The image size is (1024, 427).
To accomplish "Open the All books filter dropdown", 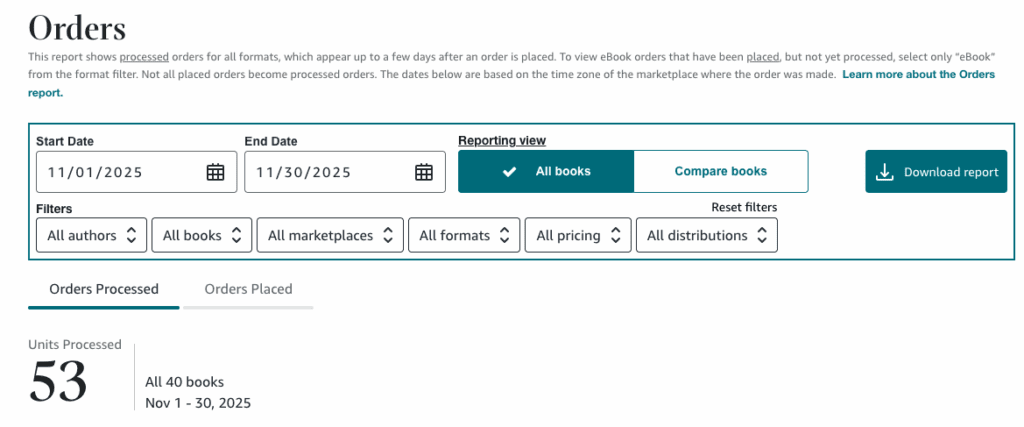I will coord(203,236).
